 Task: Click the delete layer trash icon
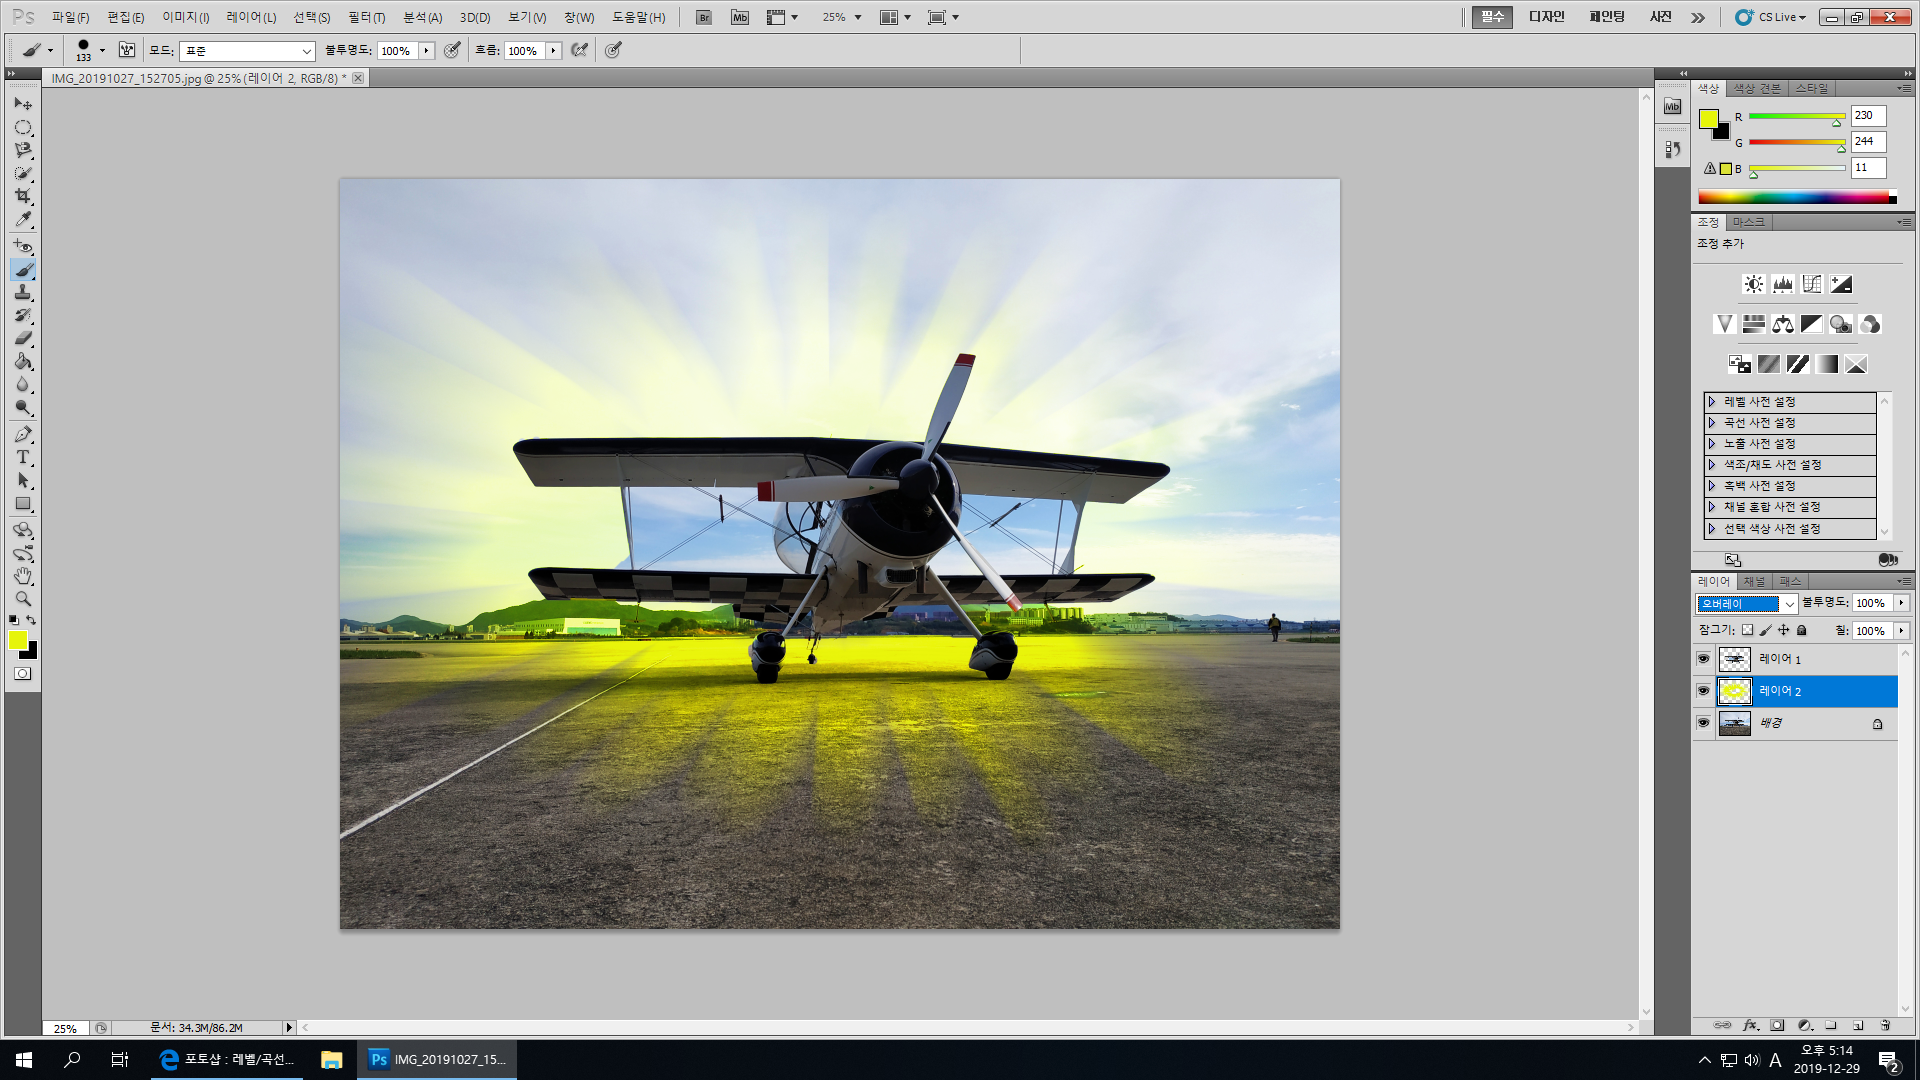[x=1885, y=1025]
